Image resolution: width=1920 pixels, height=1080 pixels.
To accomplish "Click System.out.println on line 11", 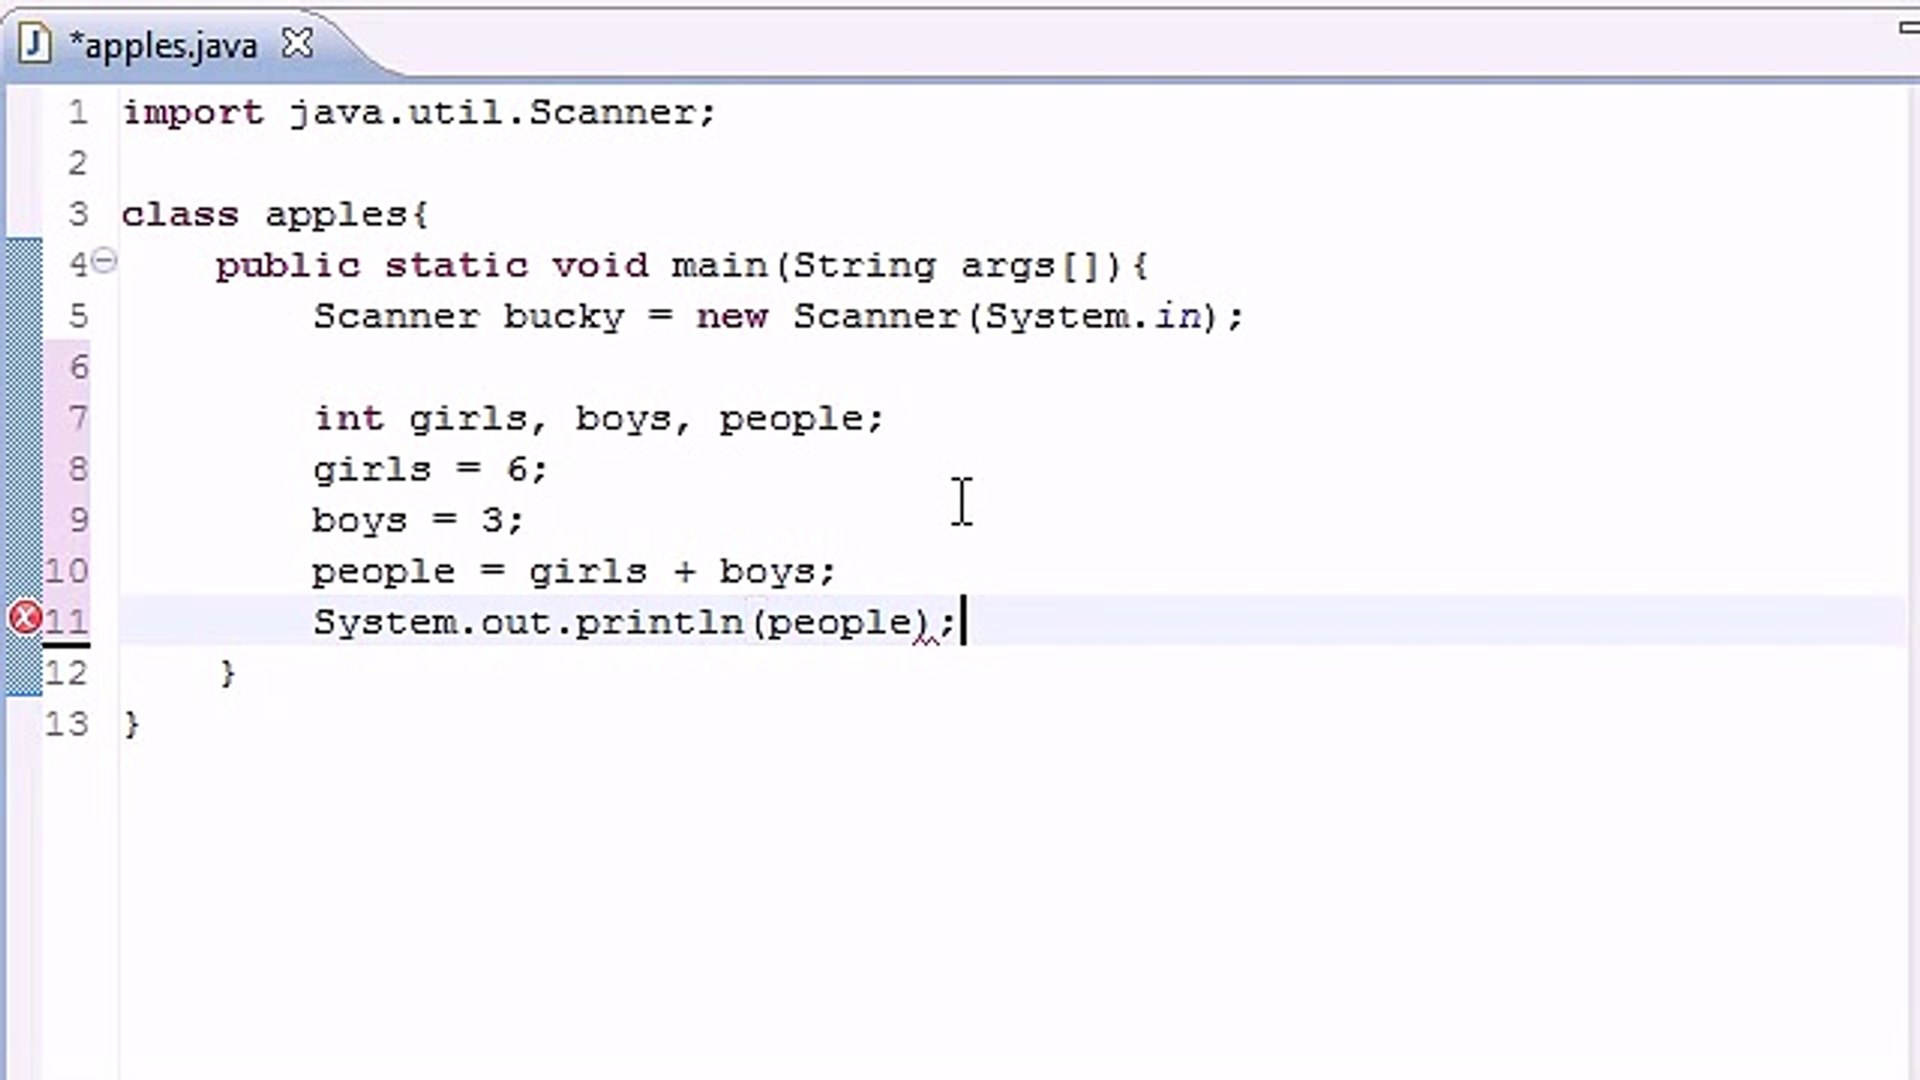I will click(x=530, y=621).
